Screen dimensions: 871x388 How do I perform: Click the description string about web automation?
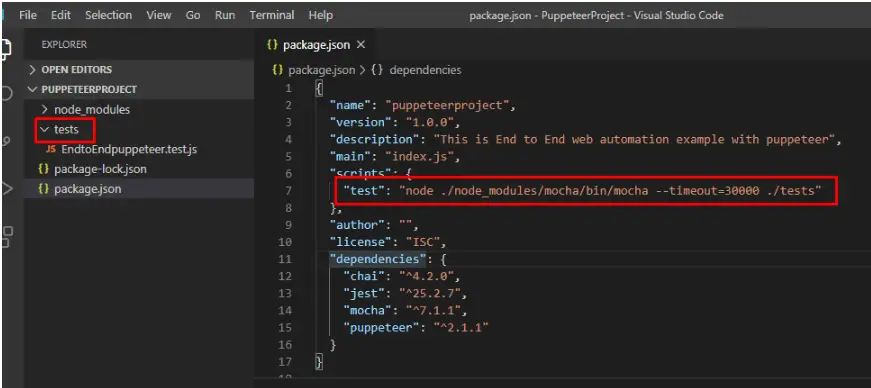pos(635,140)
